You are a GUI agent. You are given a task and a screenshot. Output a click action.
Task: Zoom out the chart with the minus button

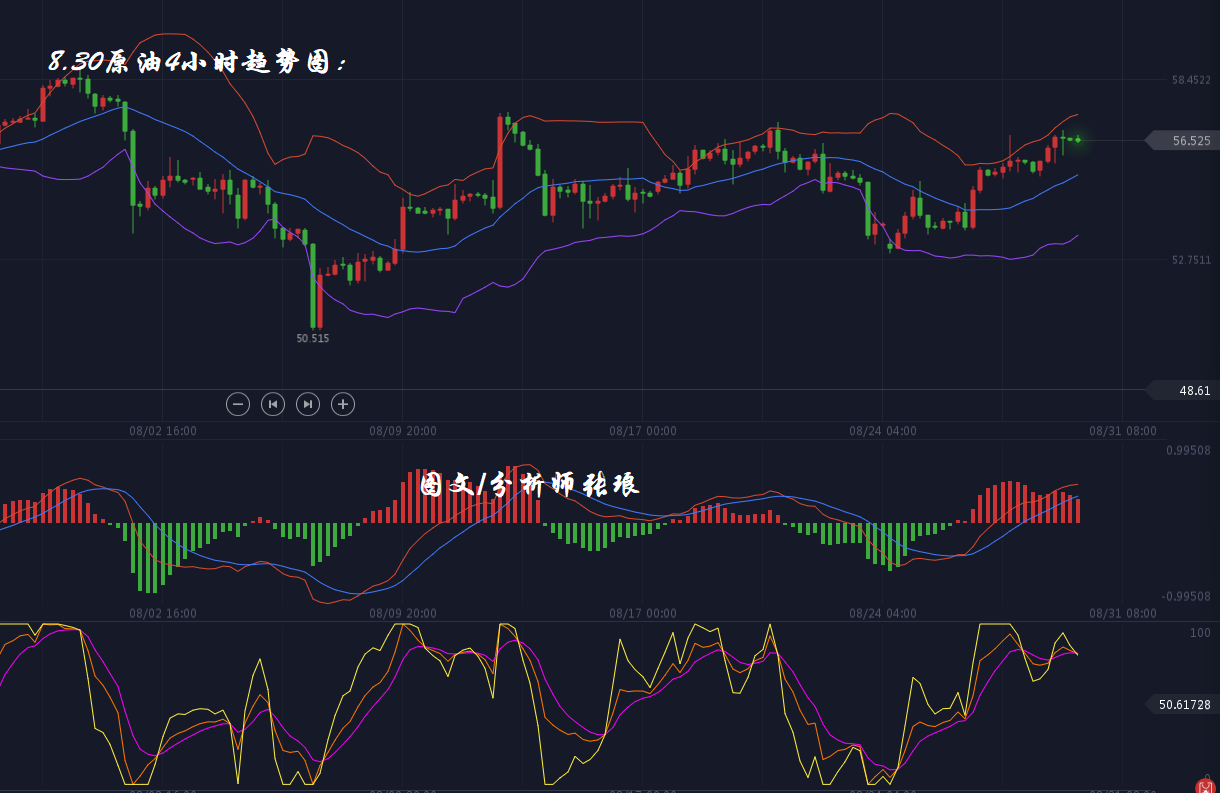tap(238, 404)
